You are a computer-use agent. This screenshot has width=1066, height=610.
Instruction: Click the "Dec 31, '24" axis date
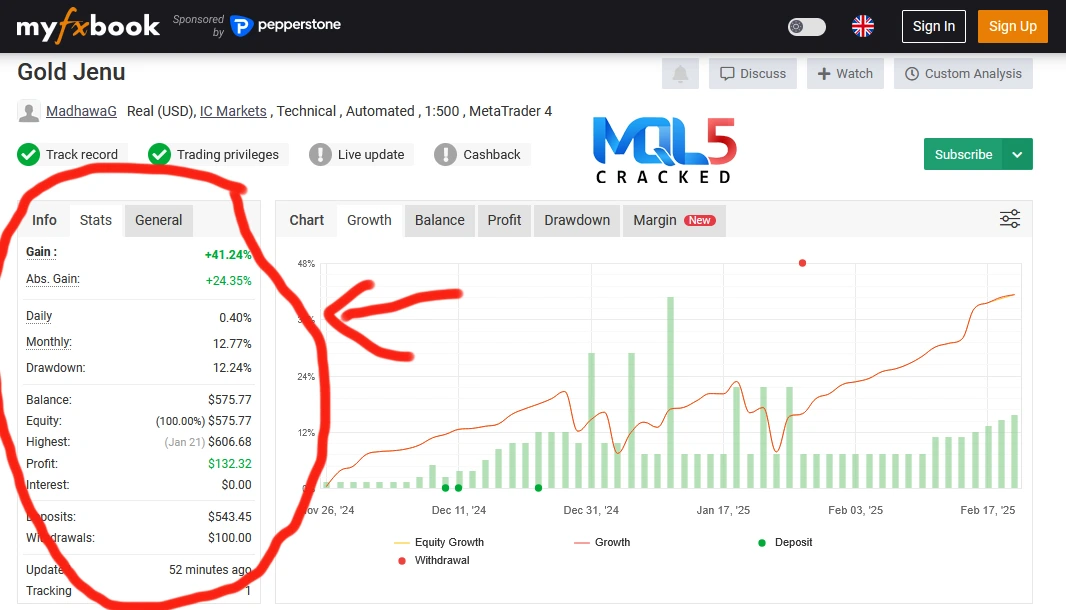[591, 510]
